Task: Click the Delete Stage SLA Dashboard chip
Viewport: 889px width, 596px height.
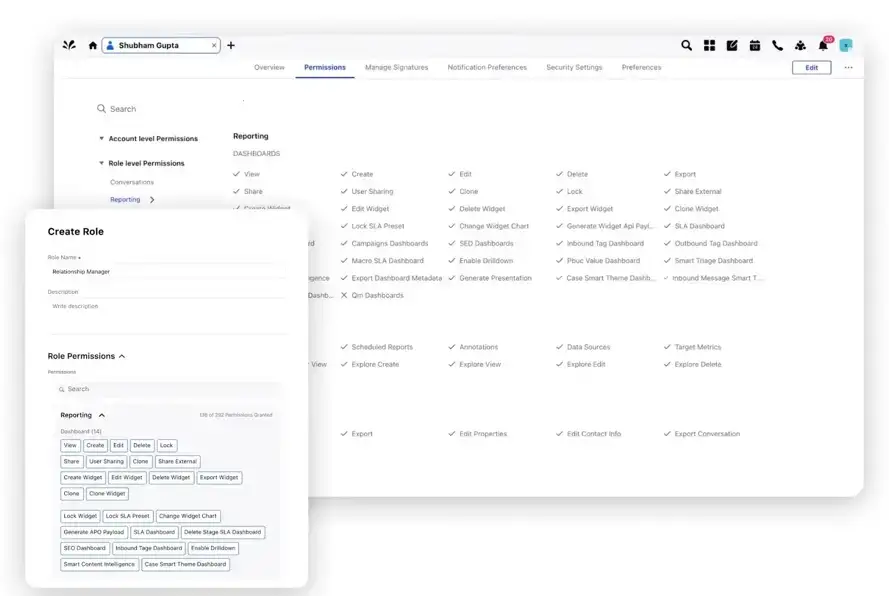Action: click(x=222, y=532)
